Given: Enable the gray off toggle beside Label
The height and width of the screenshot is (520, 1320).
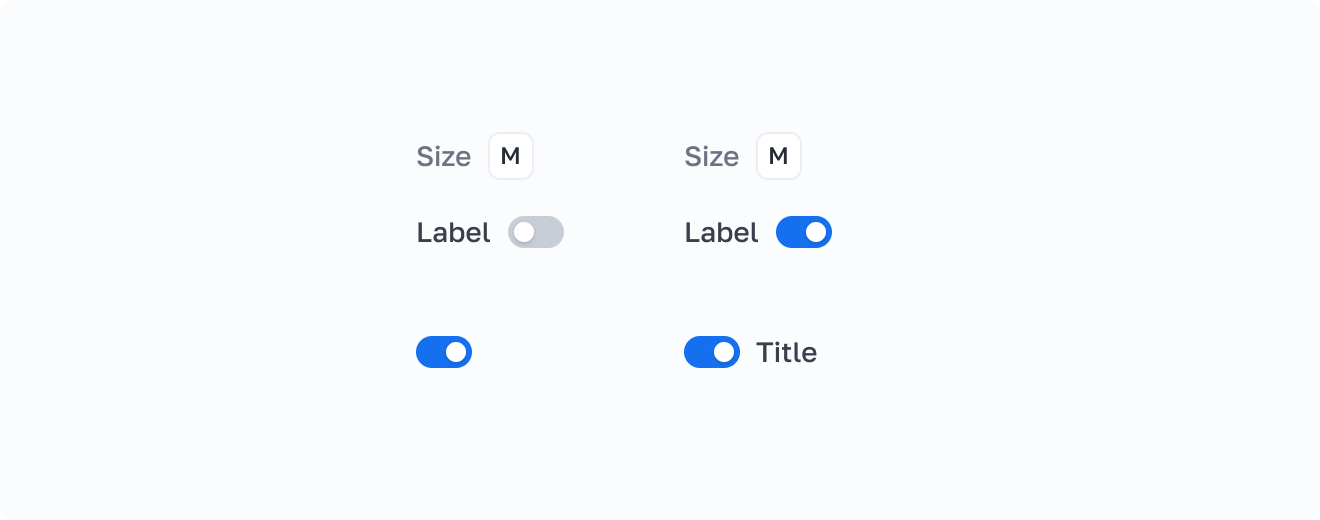Looking at the screenshot, I should point(536,232).
